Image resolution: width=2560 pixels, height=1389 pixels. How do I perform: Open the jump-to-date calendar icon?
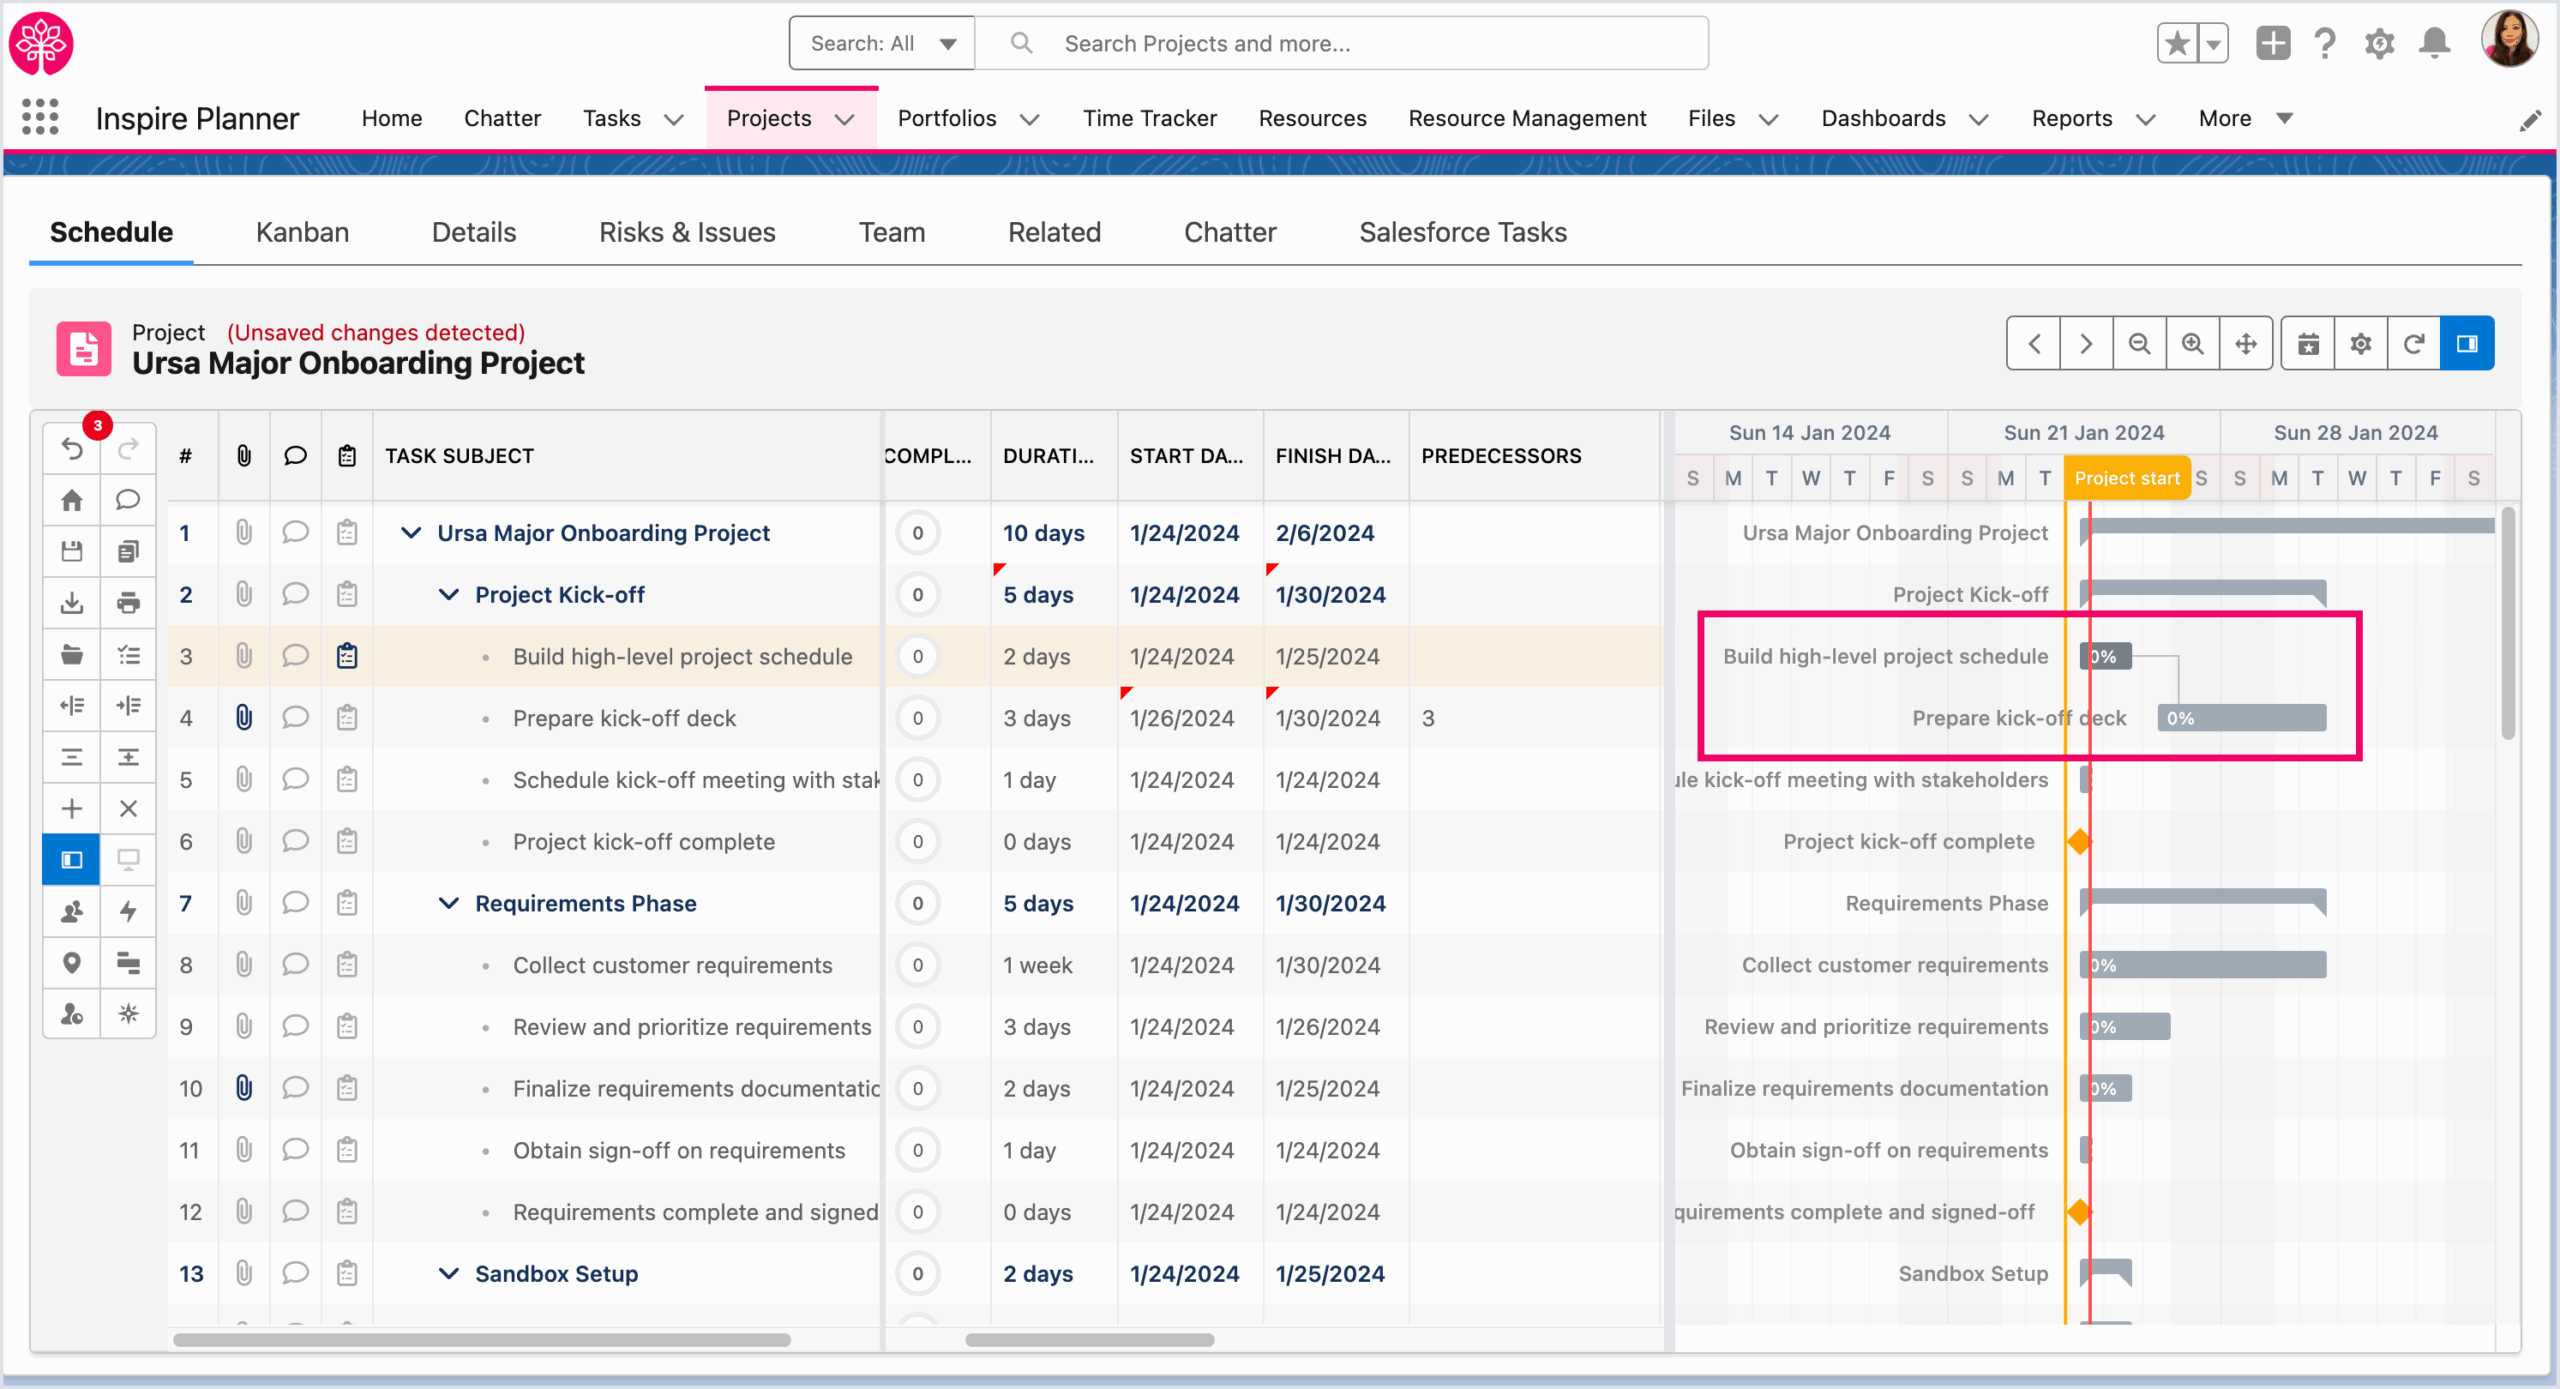click(x=2308, y=343)
